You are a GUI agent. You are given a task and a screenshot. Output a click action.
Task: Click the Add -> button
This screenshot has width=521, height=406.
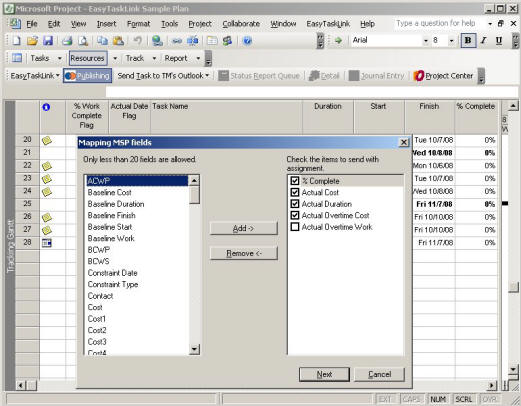click(x=243, y=228)
